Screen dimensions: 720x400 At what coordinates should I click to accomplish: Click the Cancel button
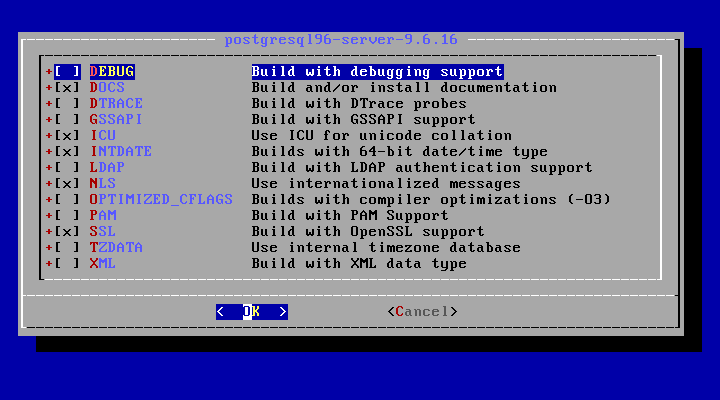(x=422, y=312)
